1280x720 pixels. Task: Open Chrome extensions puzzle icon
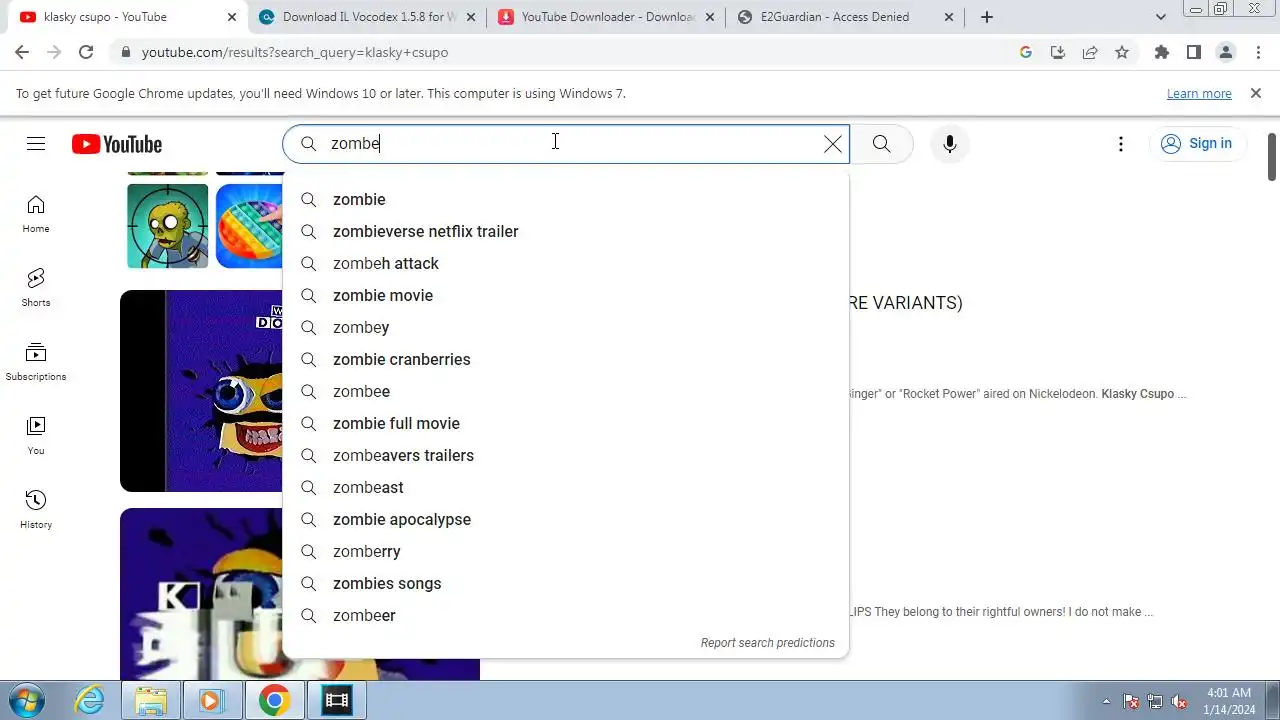(x=1162, y=52)
